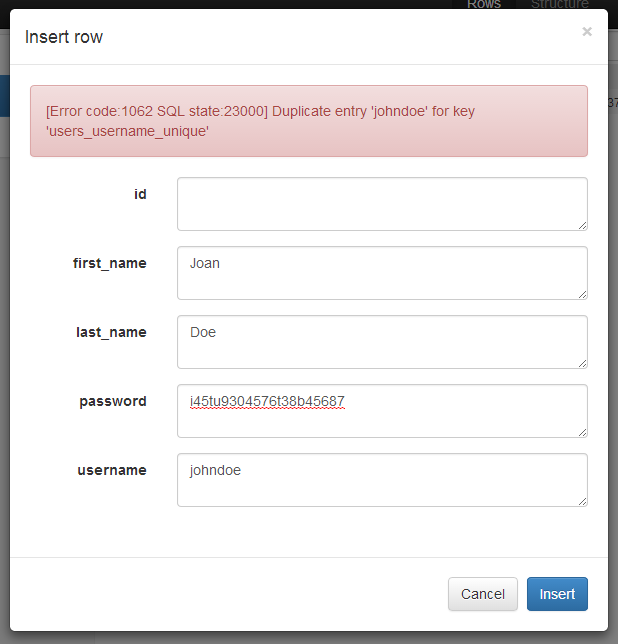
Task: Click the password label
Action: coord(113,401)
